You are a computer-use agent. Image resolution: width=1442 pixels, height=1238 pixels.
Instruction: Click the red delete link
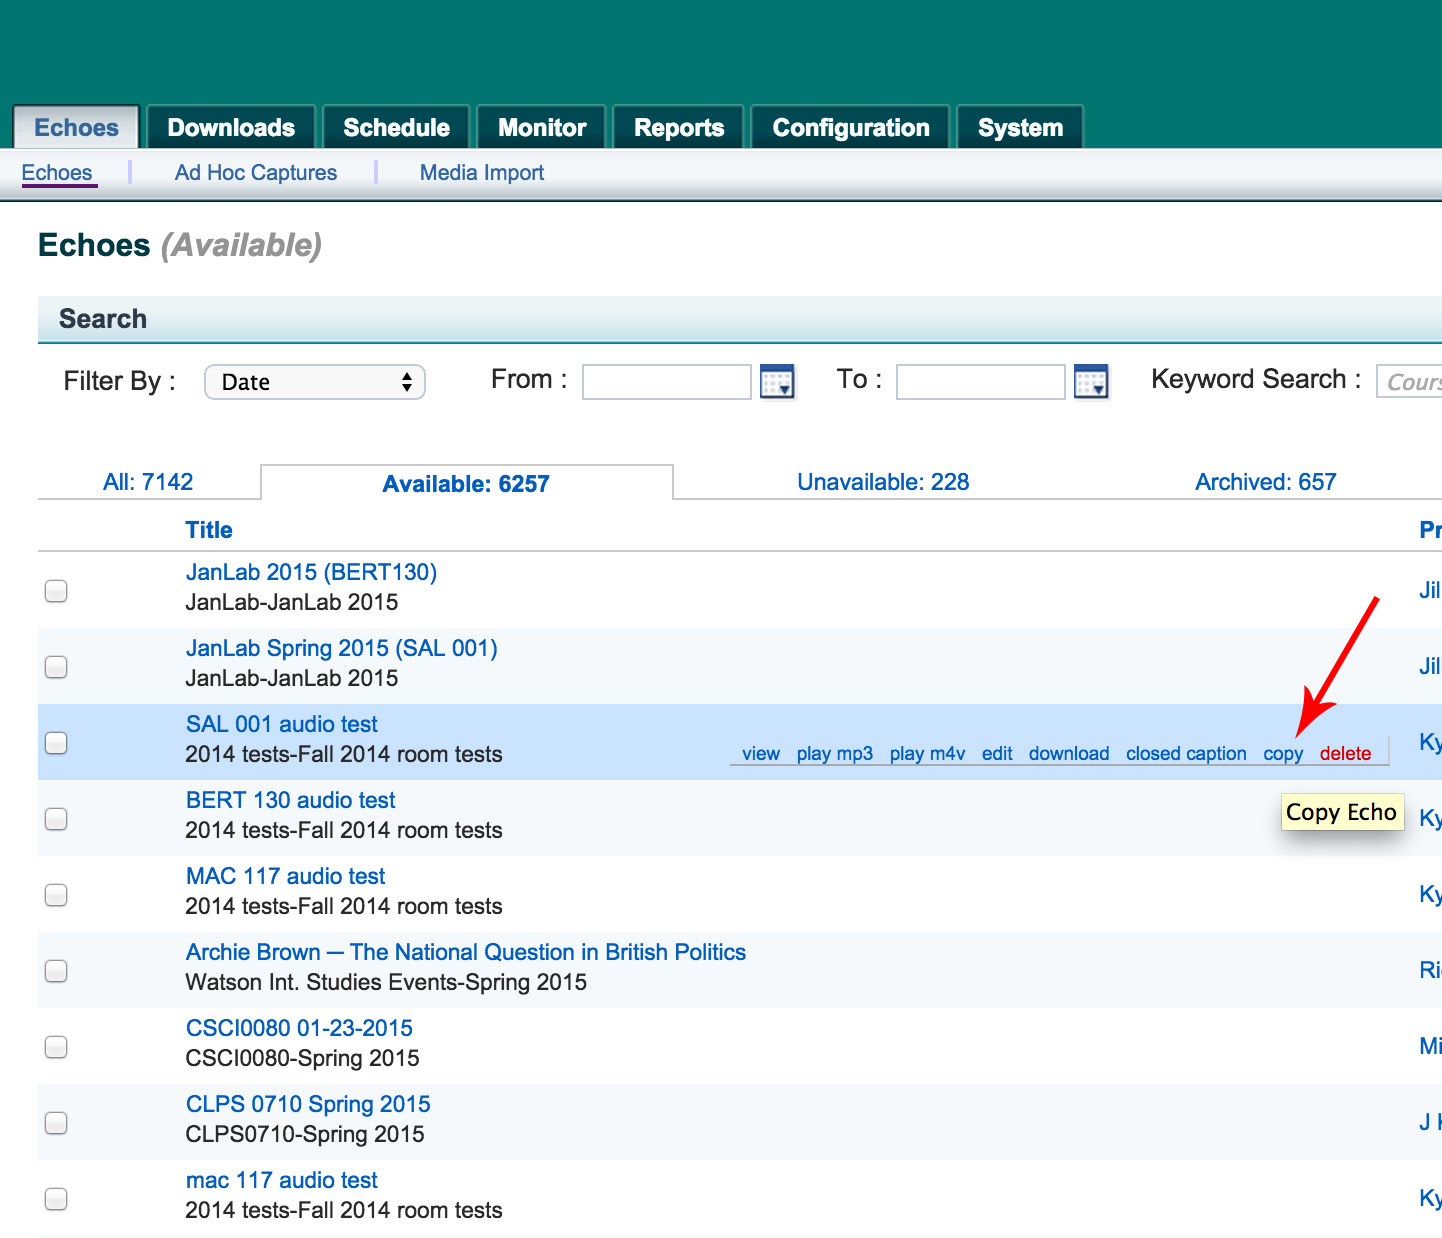(1345, 754)
